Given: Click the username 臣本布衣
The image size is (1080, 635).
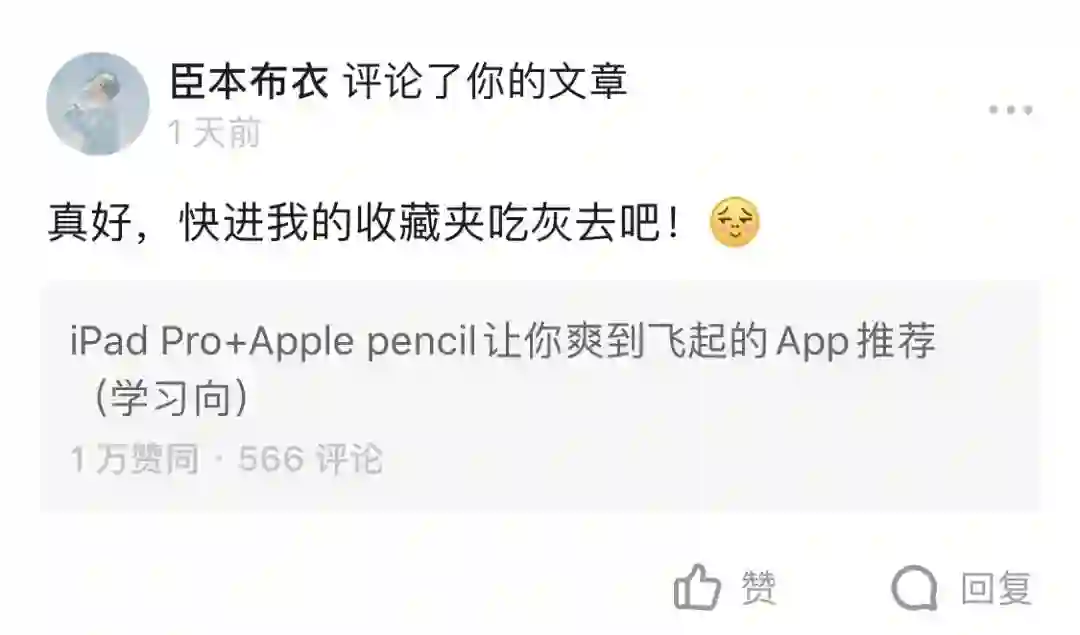Looking at the screenshot, I should [249, 81].
